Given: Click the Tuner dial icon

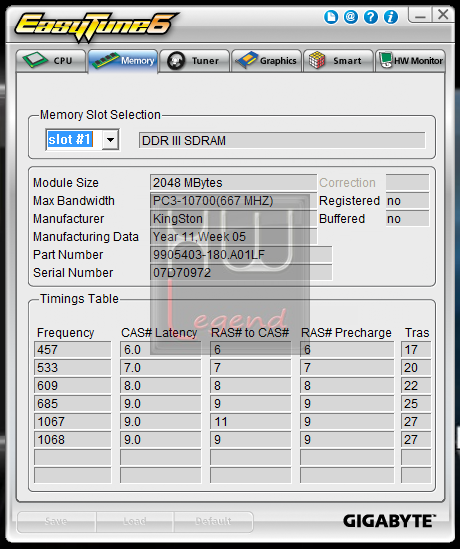Looking at the screenshot, I should pos(176,61).
